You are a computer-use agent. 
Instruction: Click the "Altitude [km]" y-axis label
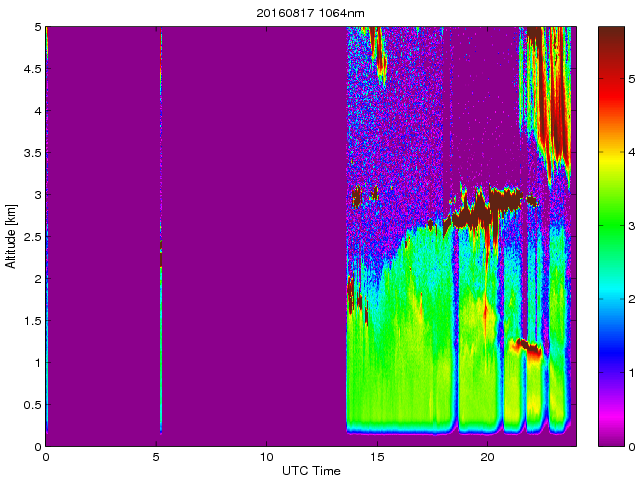(11, 236)
